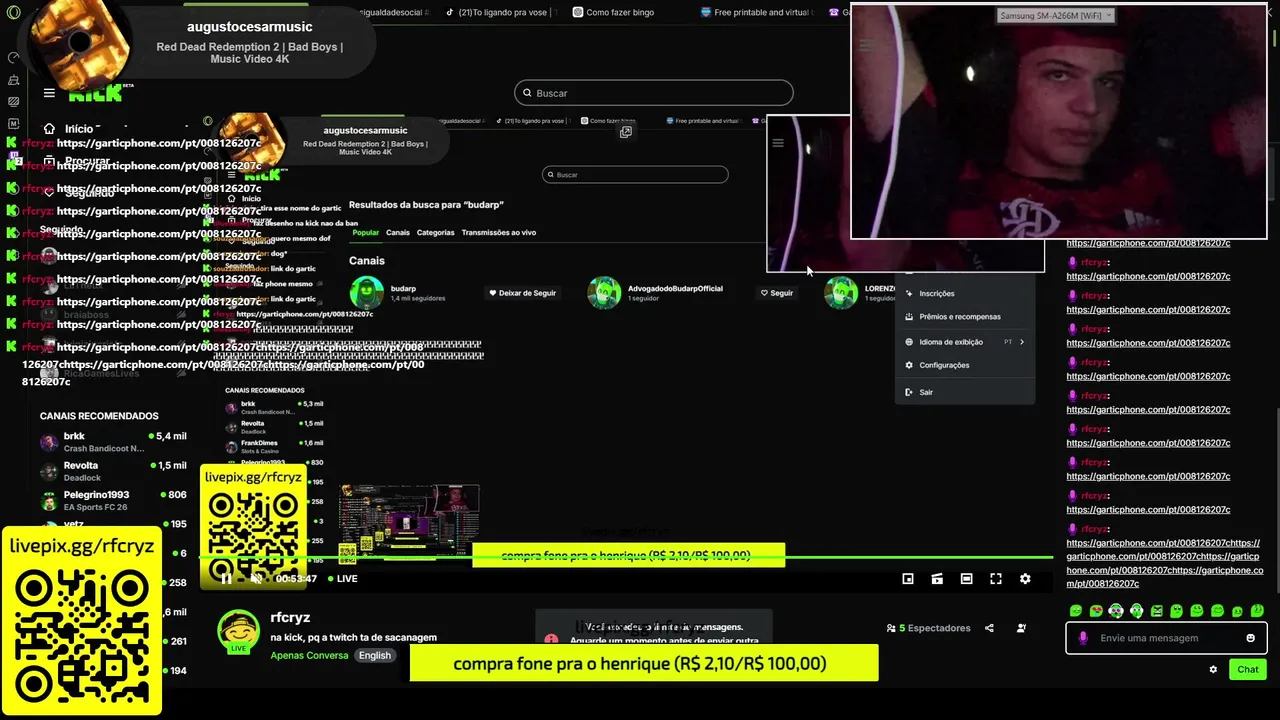Toggle fullscreen on the stream player
1280x720 pixels.
click(x=996, y=578)
